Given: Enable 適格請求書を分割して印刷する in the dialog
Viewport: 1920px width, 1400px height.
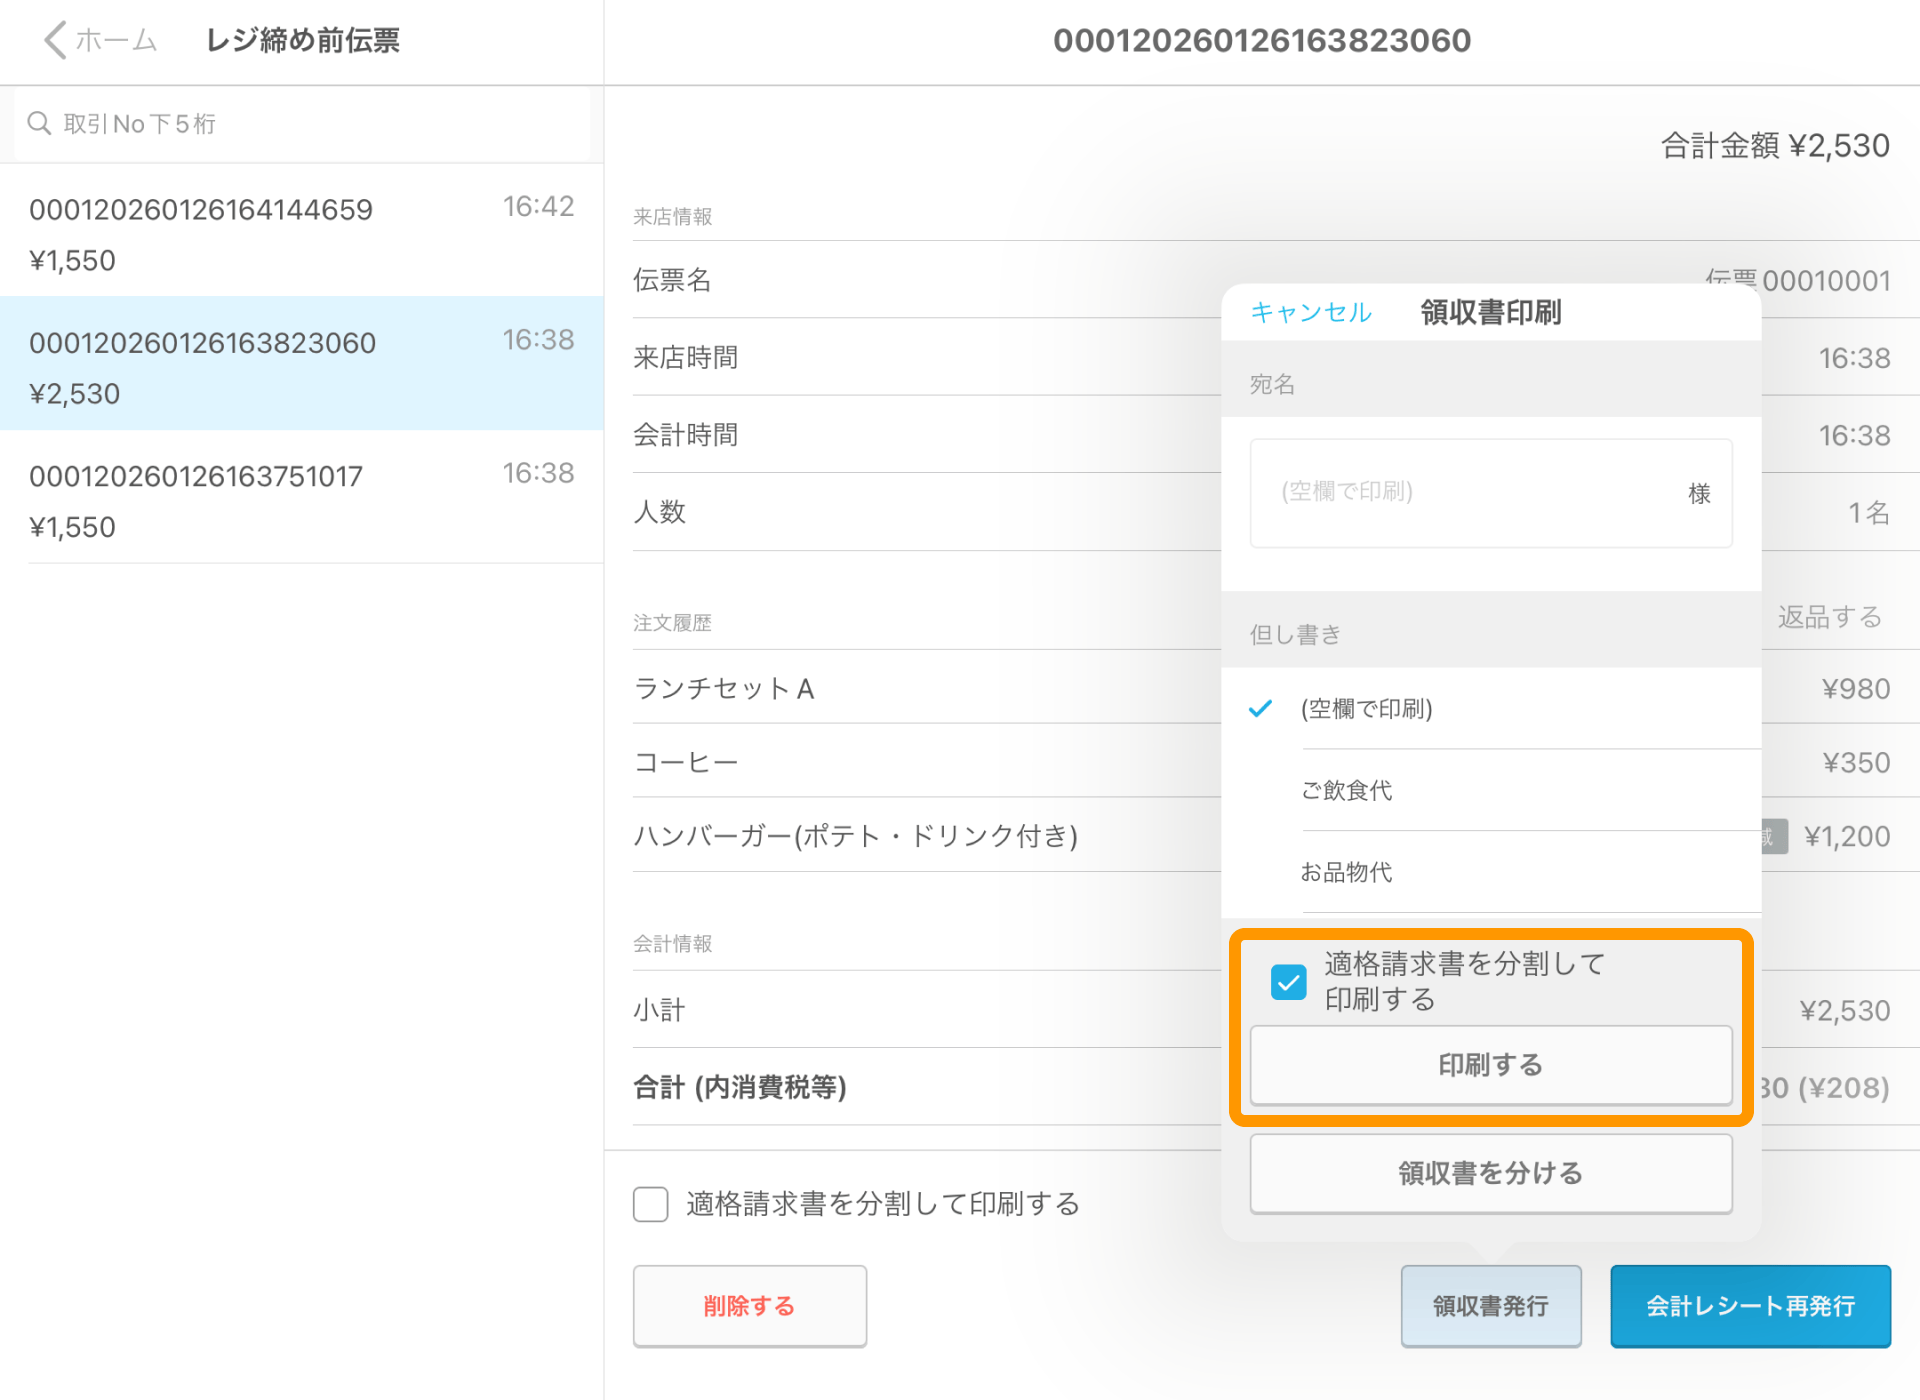Looking at the screenshot, I should 1289,982.
